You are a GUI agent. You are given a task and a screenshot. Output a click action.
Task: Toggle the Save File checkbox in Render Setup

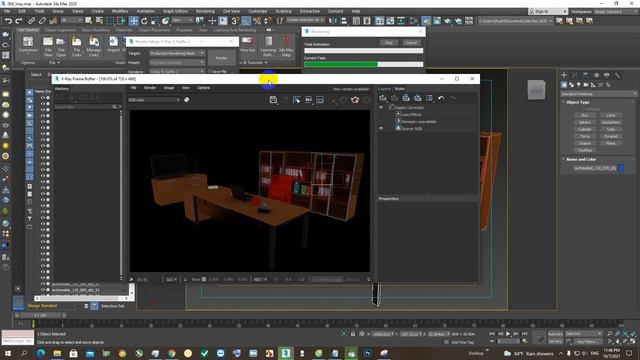click(210, 71)
